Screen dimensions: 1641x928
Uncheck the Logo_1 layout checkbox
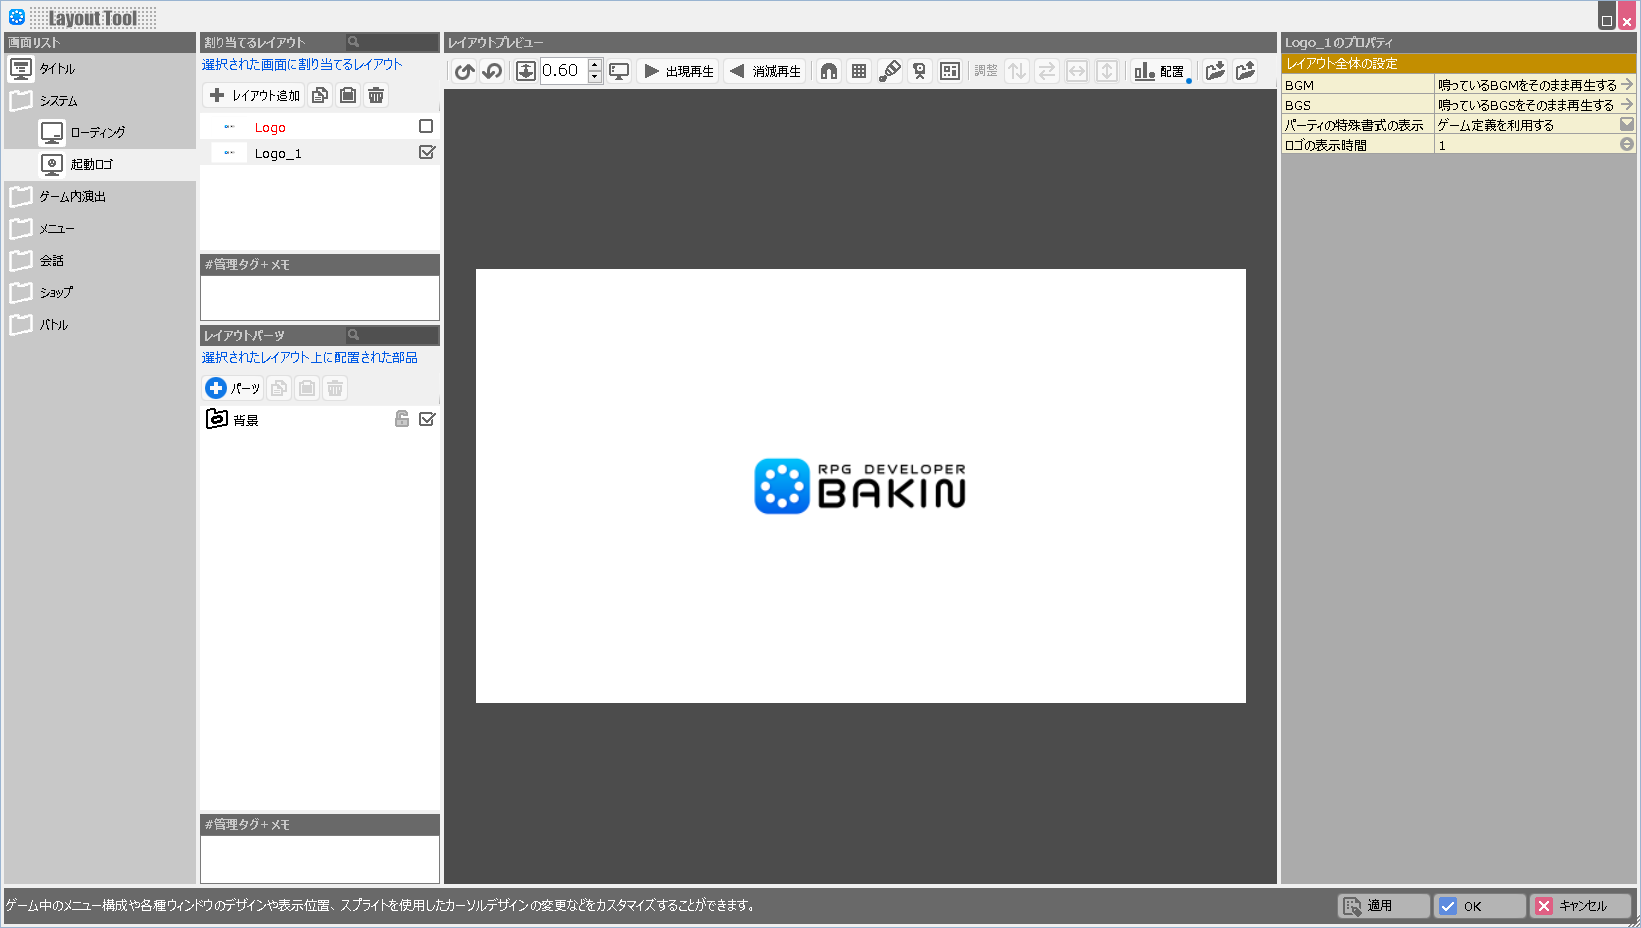[x=426, y=153]
